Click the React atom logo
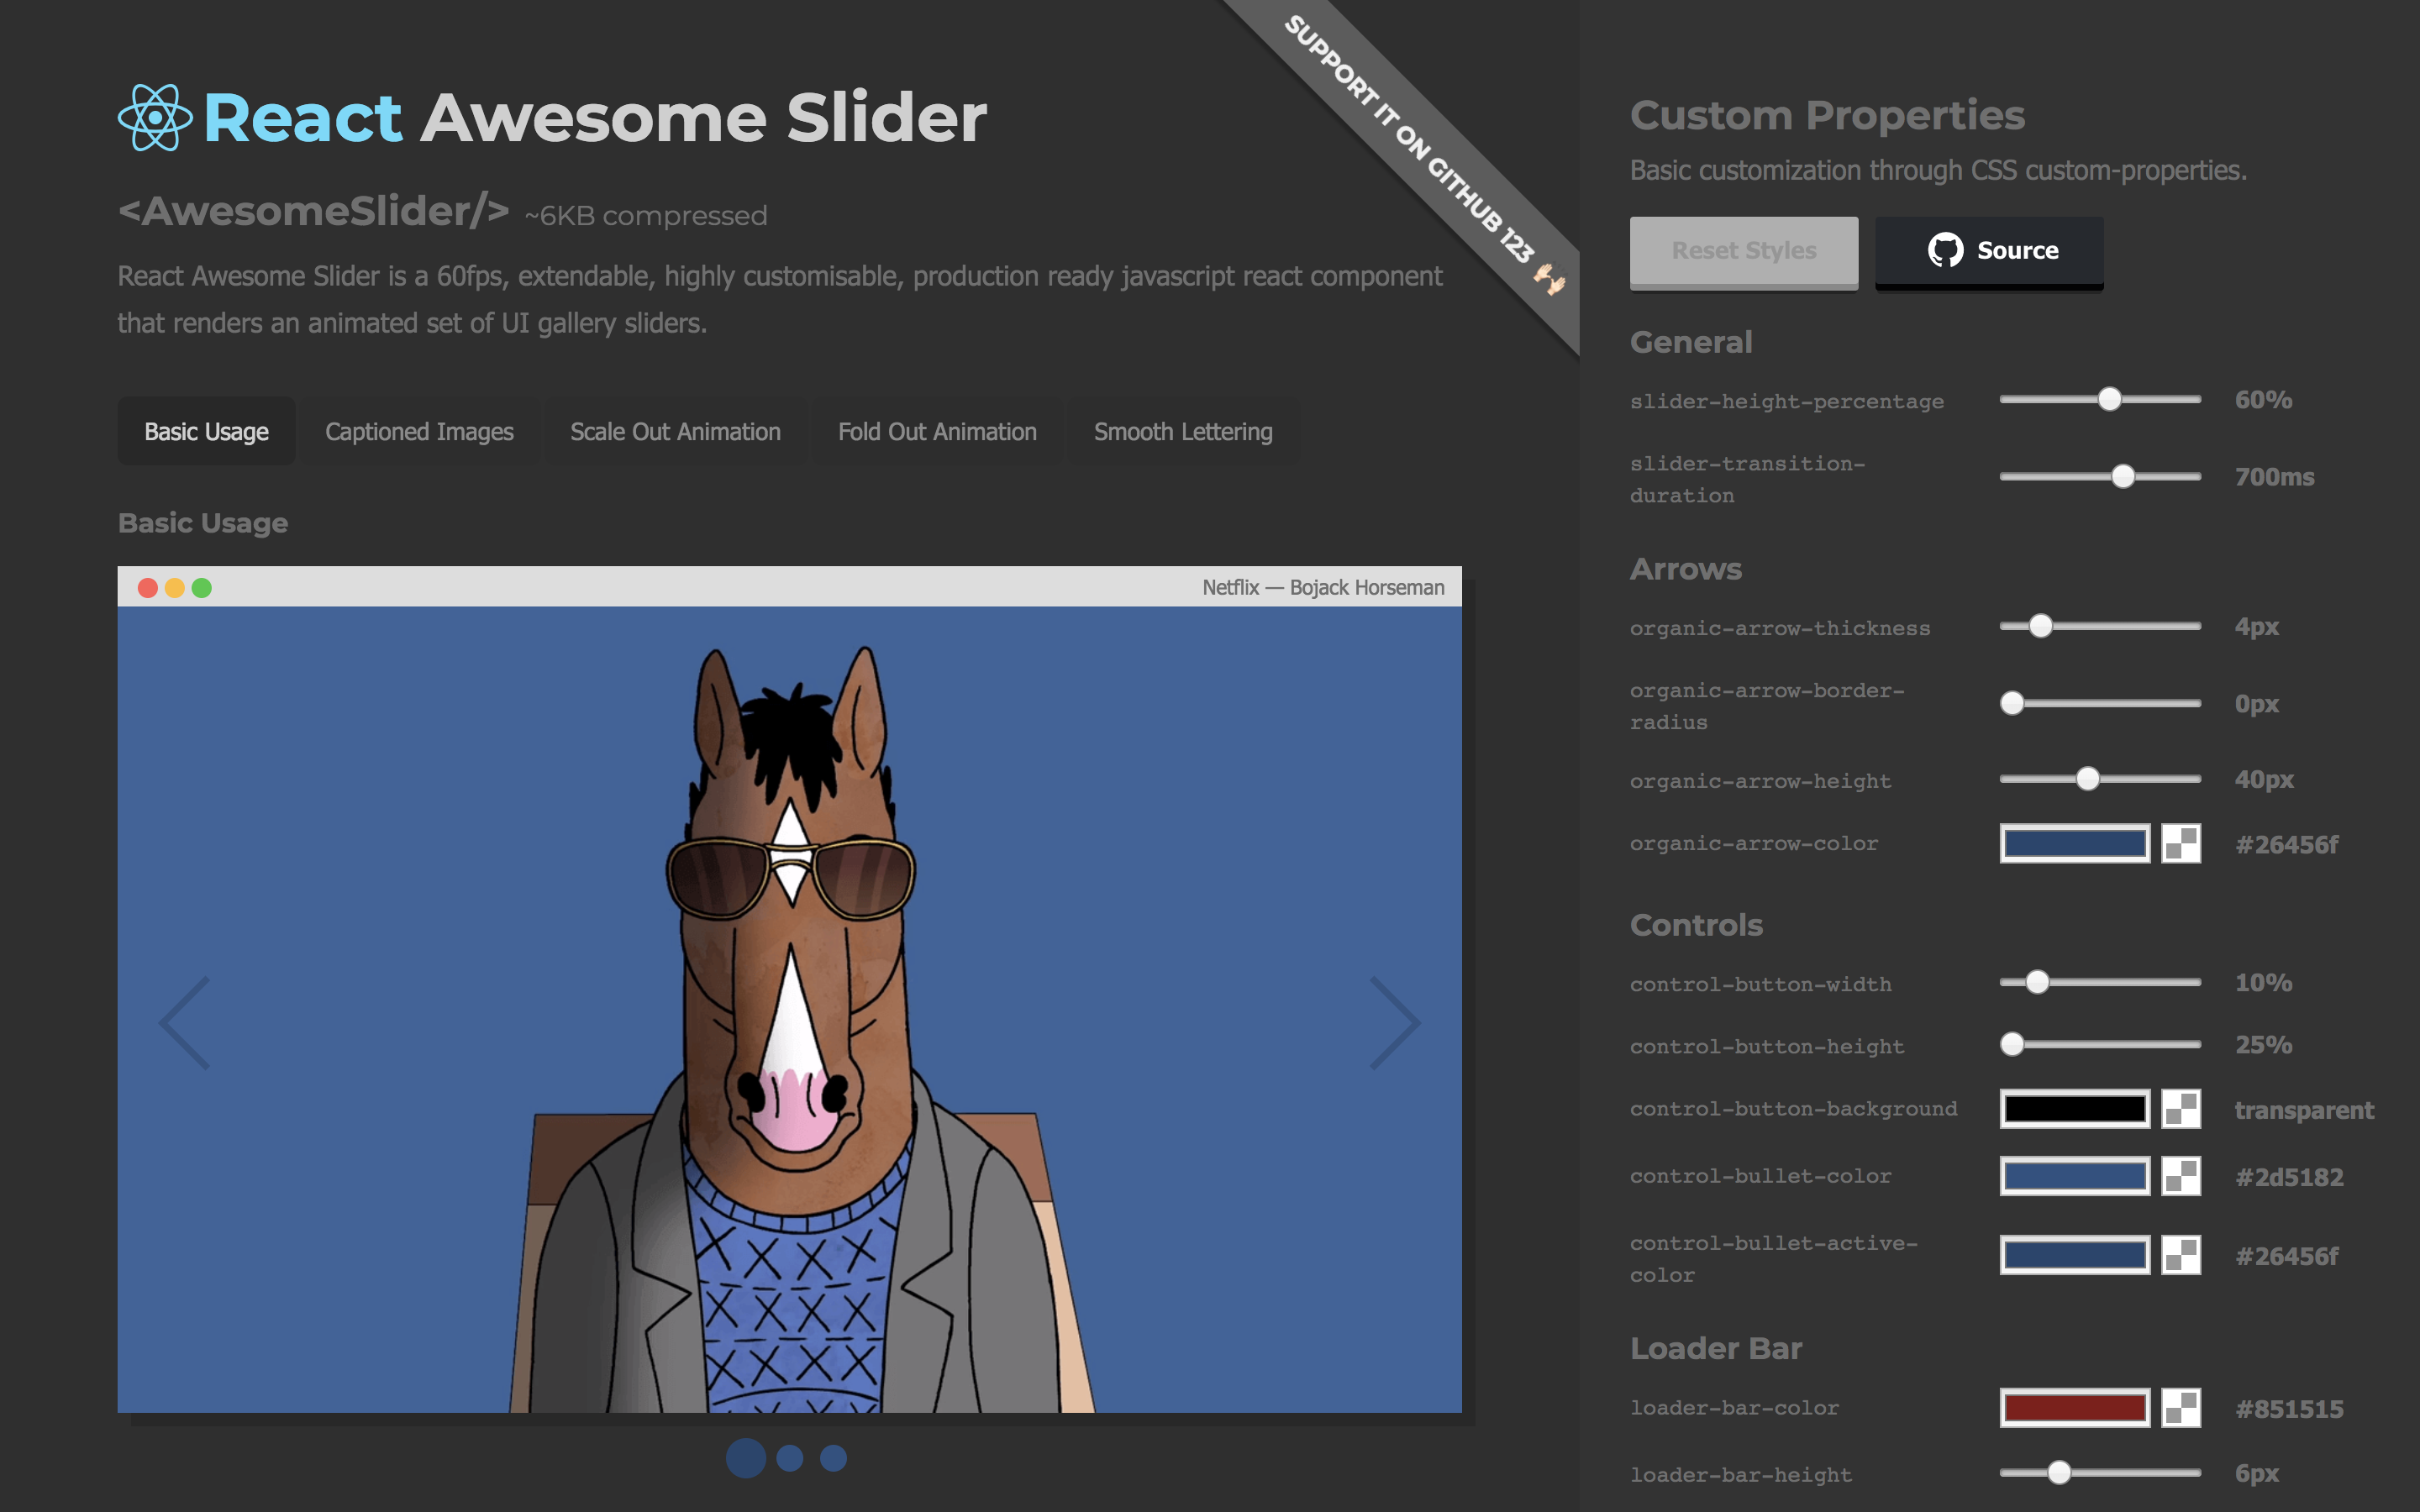This screenshot has height=1512, width=2420. coord(155,118)
